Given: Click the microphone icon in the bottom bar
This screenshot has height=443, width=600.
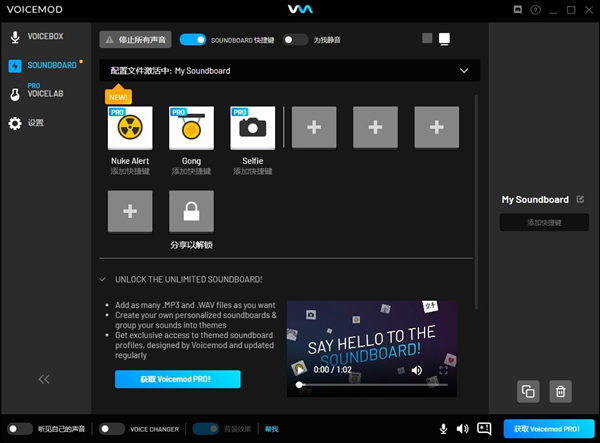Looking at the screenshot, I should click(443, 429).
